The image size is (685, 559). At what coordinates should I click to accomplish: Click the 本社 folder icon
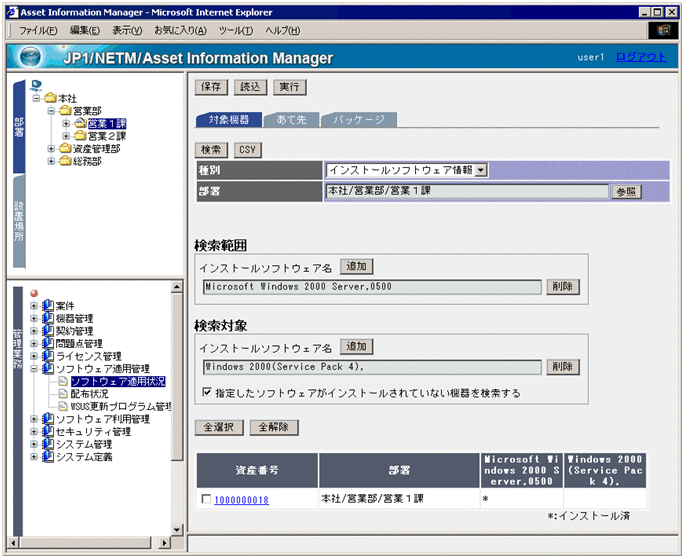[x=50, y=98]
